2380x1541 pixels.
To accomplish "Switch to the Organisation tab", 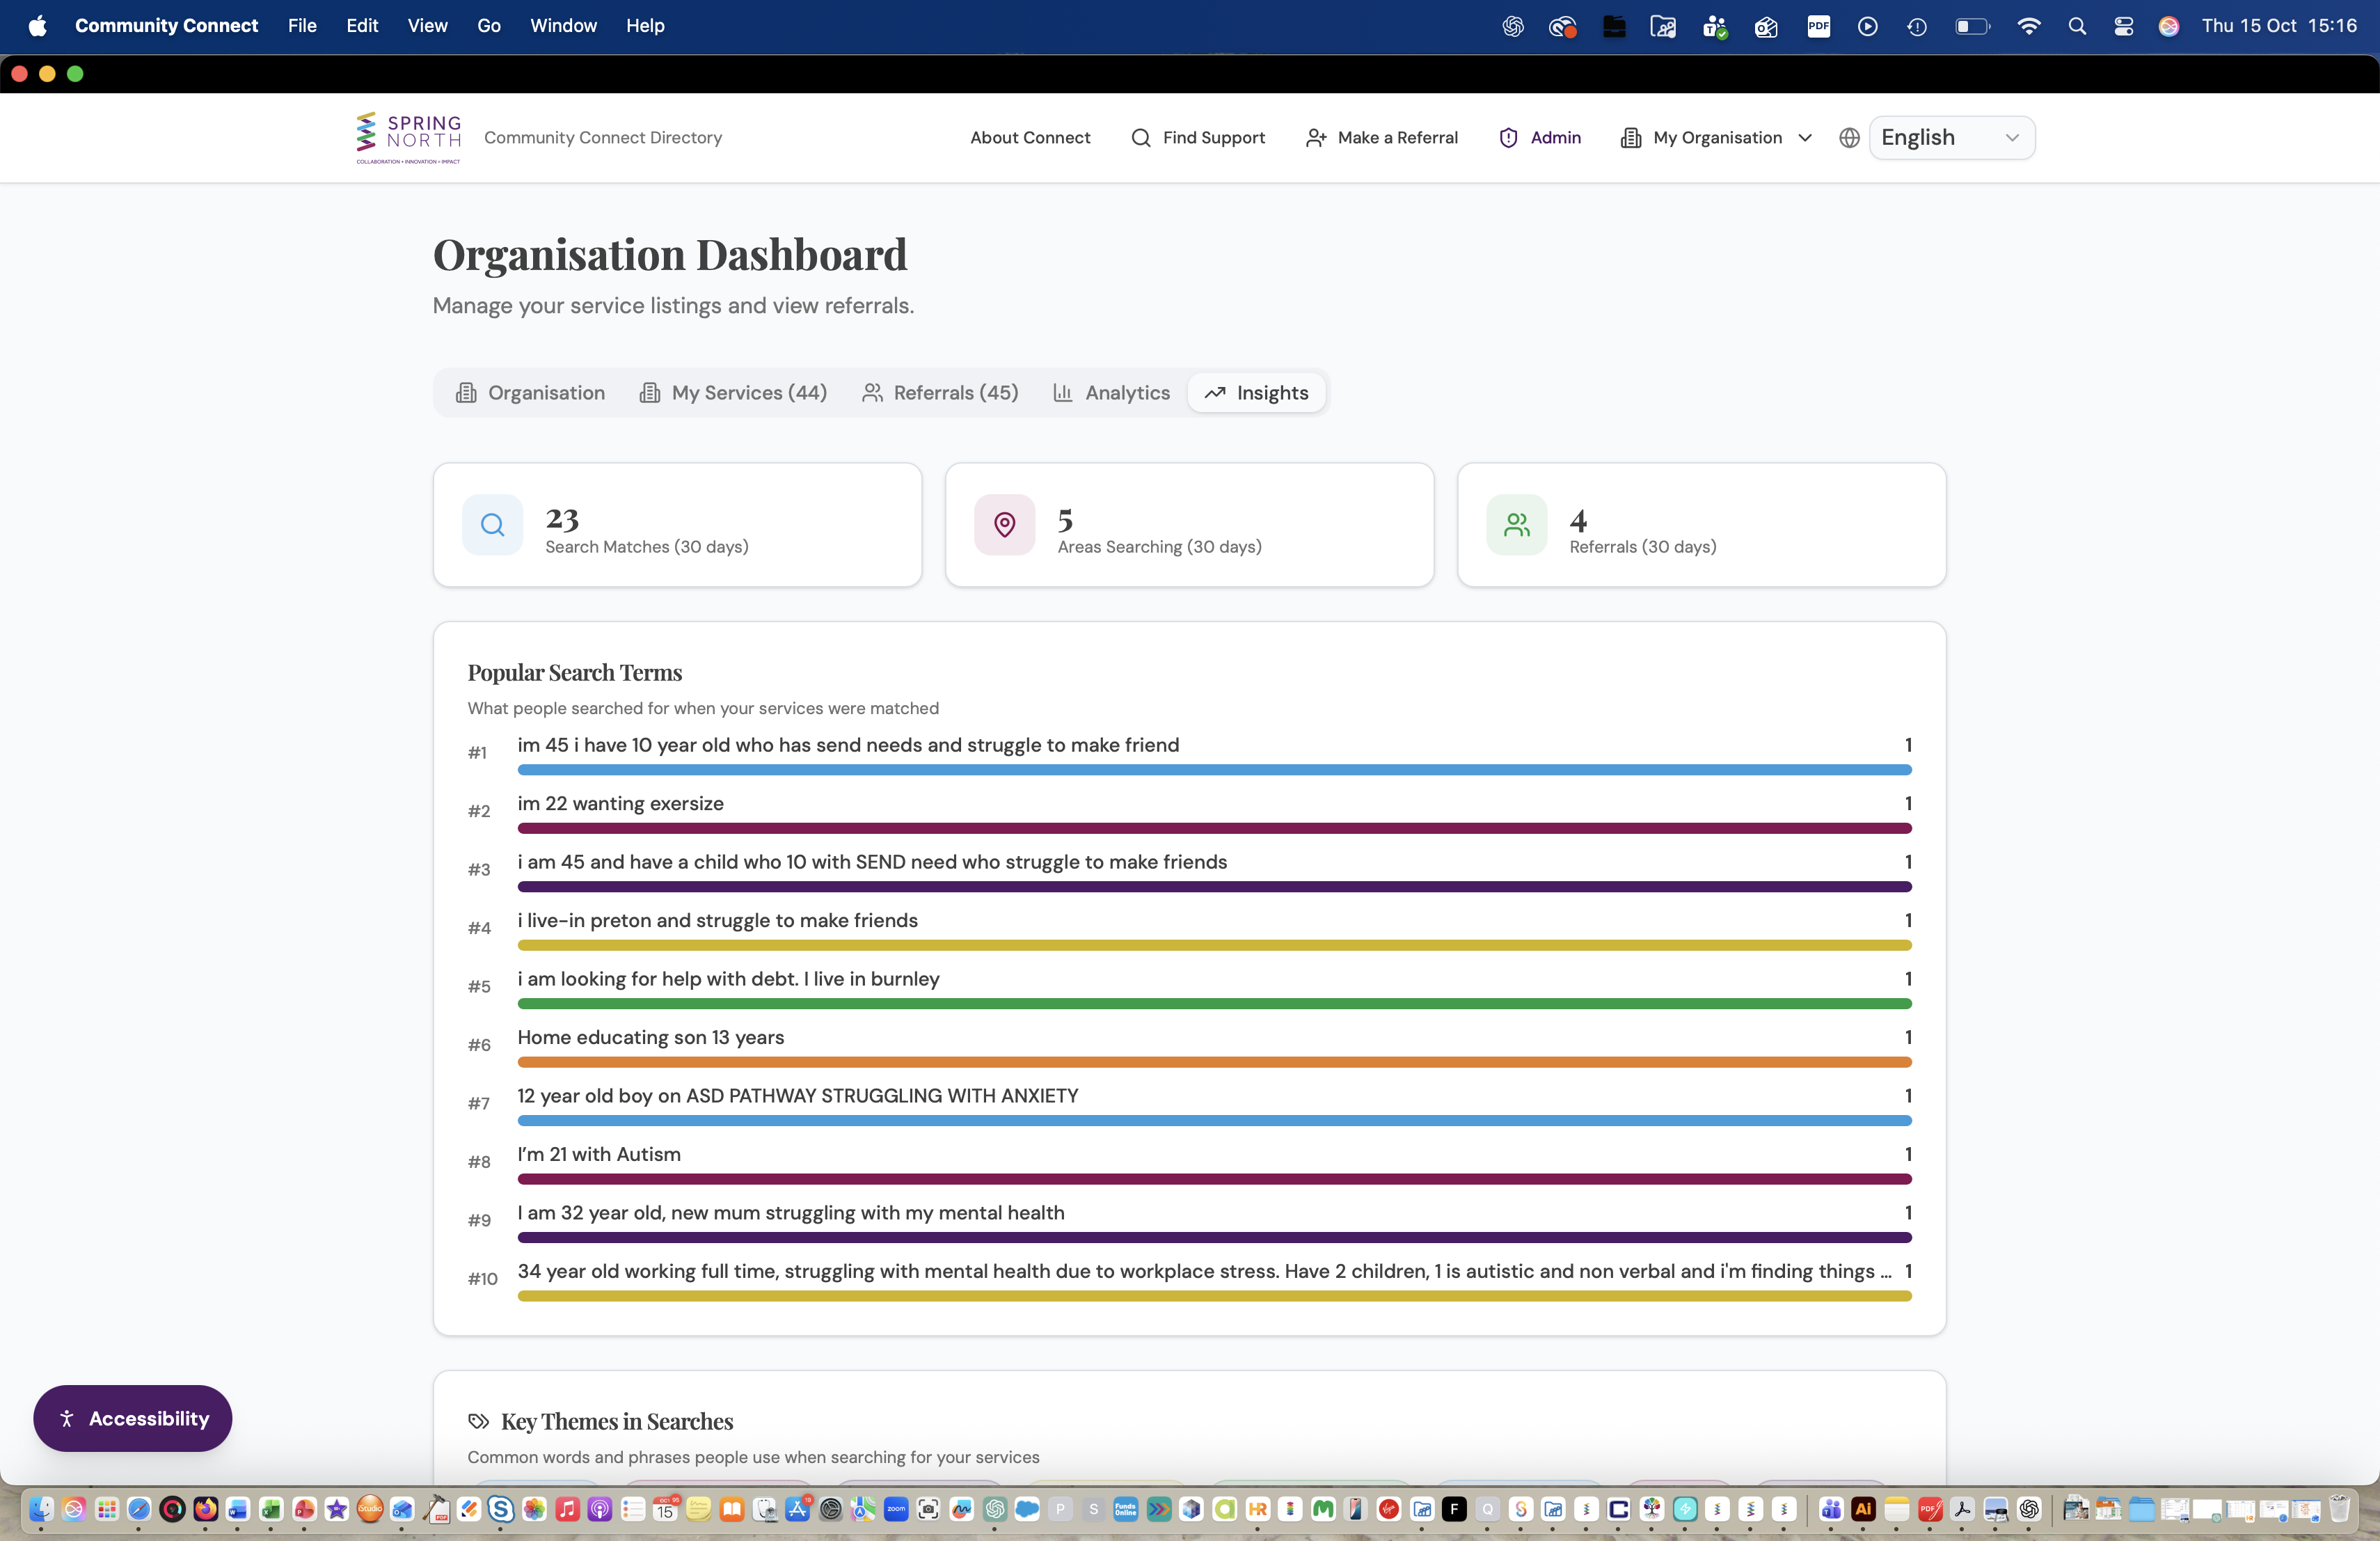I will coord(530,393).
